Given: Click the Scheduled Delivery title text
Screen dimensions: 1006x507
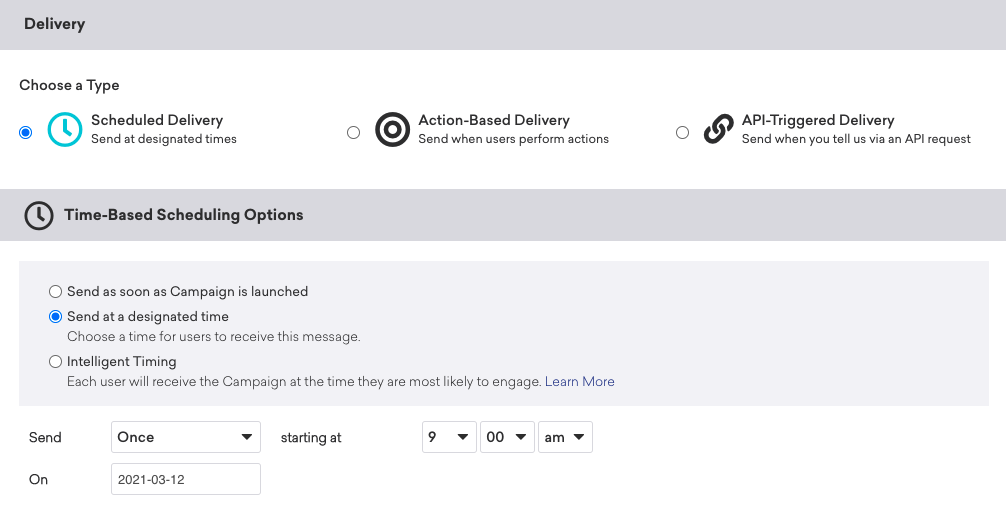Looking at the screenshot, I should pyautogui.click(x=157, y=120).
